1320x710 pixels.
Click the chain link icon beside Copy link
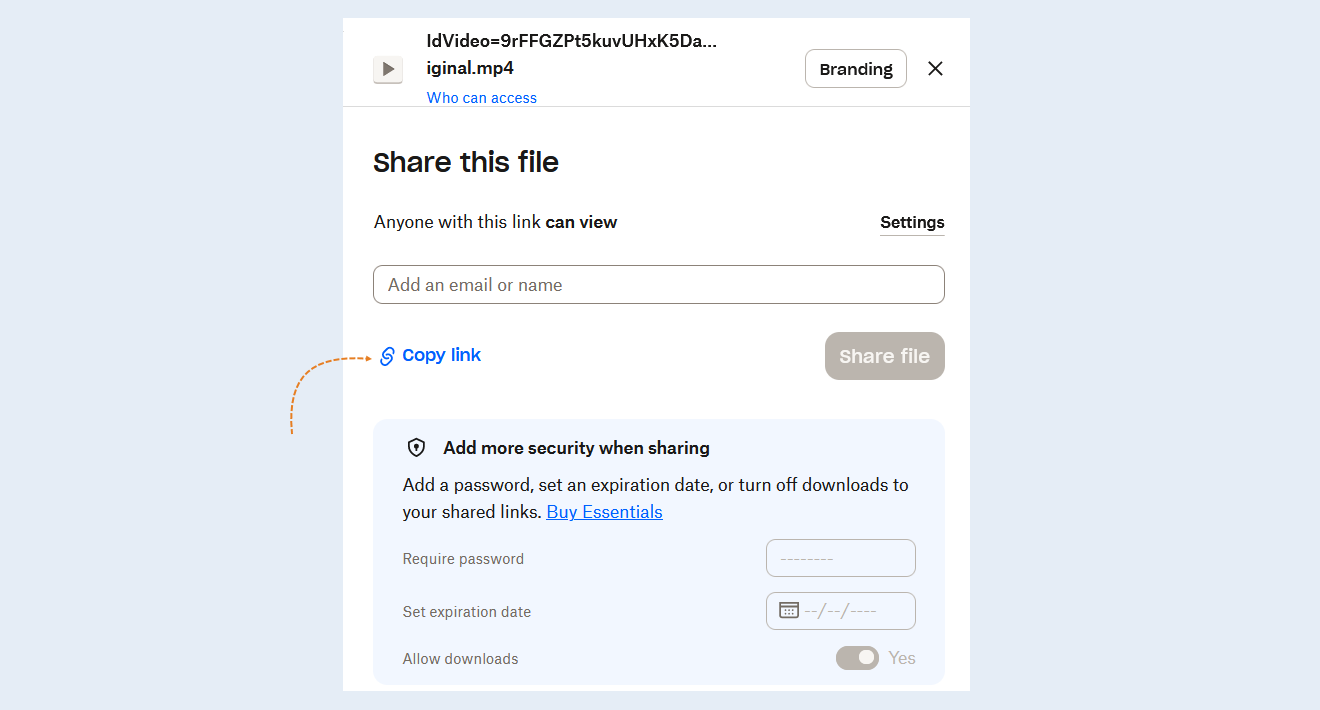[x=387, y=356]
